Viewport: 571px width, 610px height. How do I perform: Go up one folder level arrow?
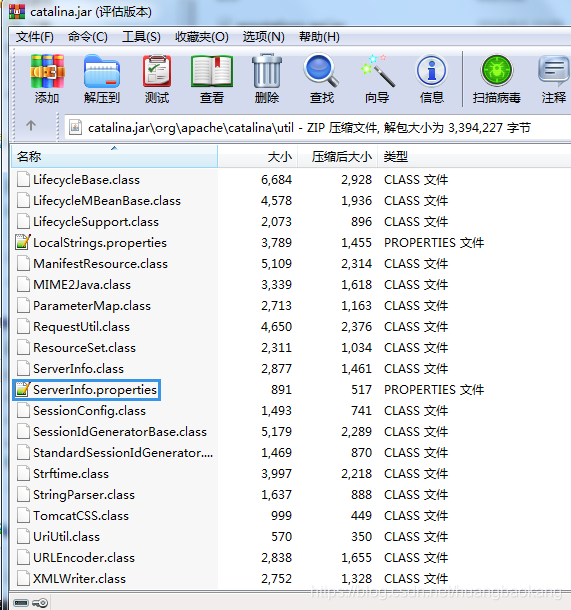pos(31,125)
